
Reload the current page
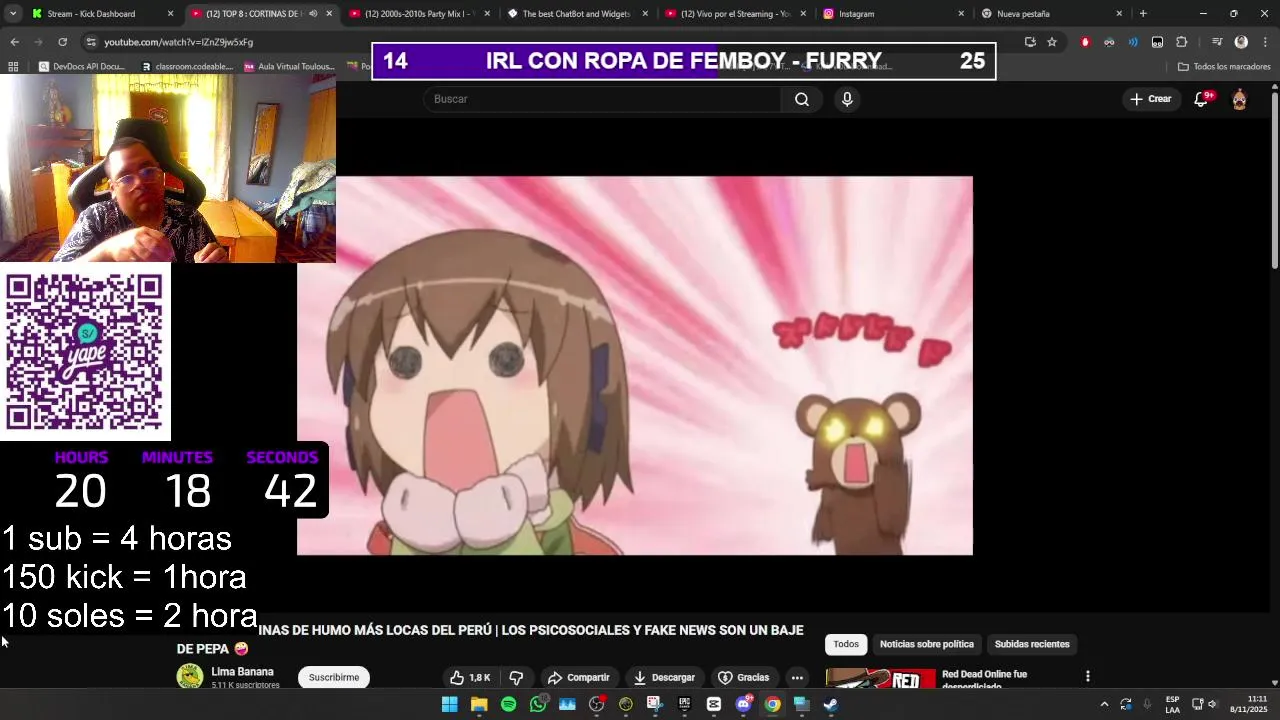[x=62, y=42]
